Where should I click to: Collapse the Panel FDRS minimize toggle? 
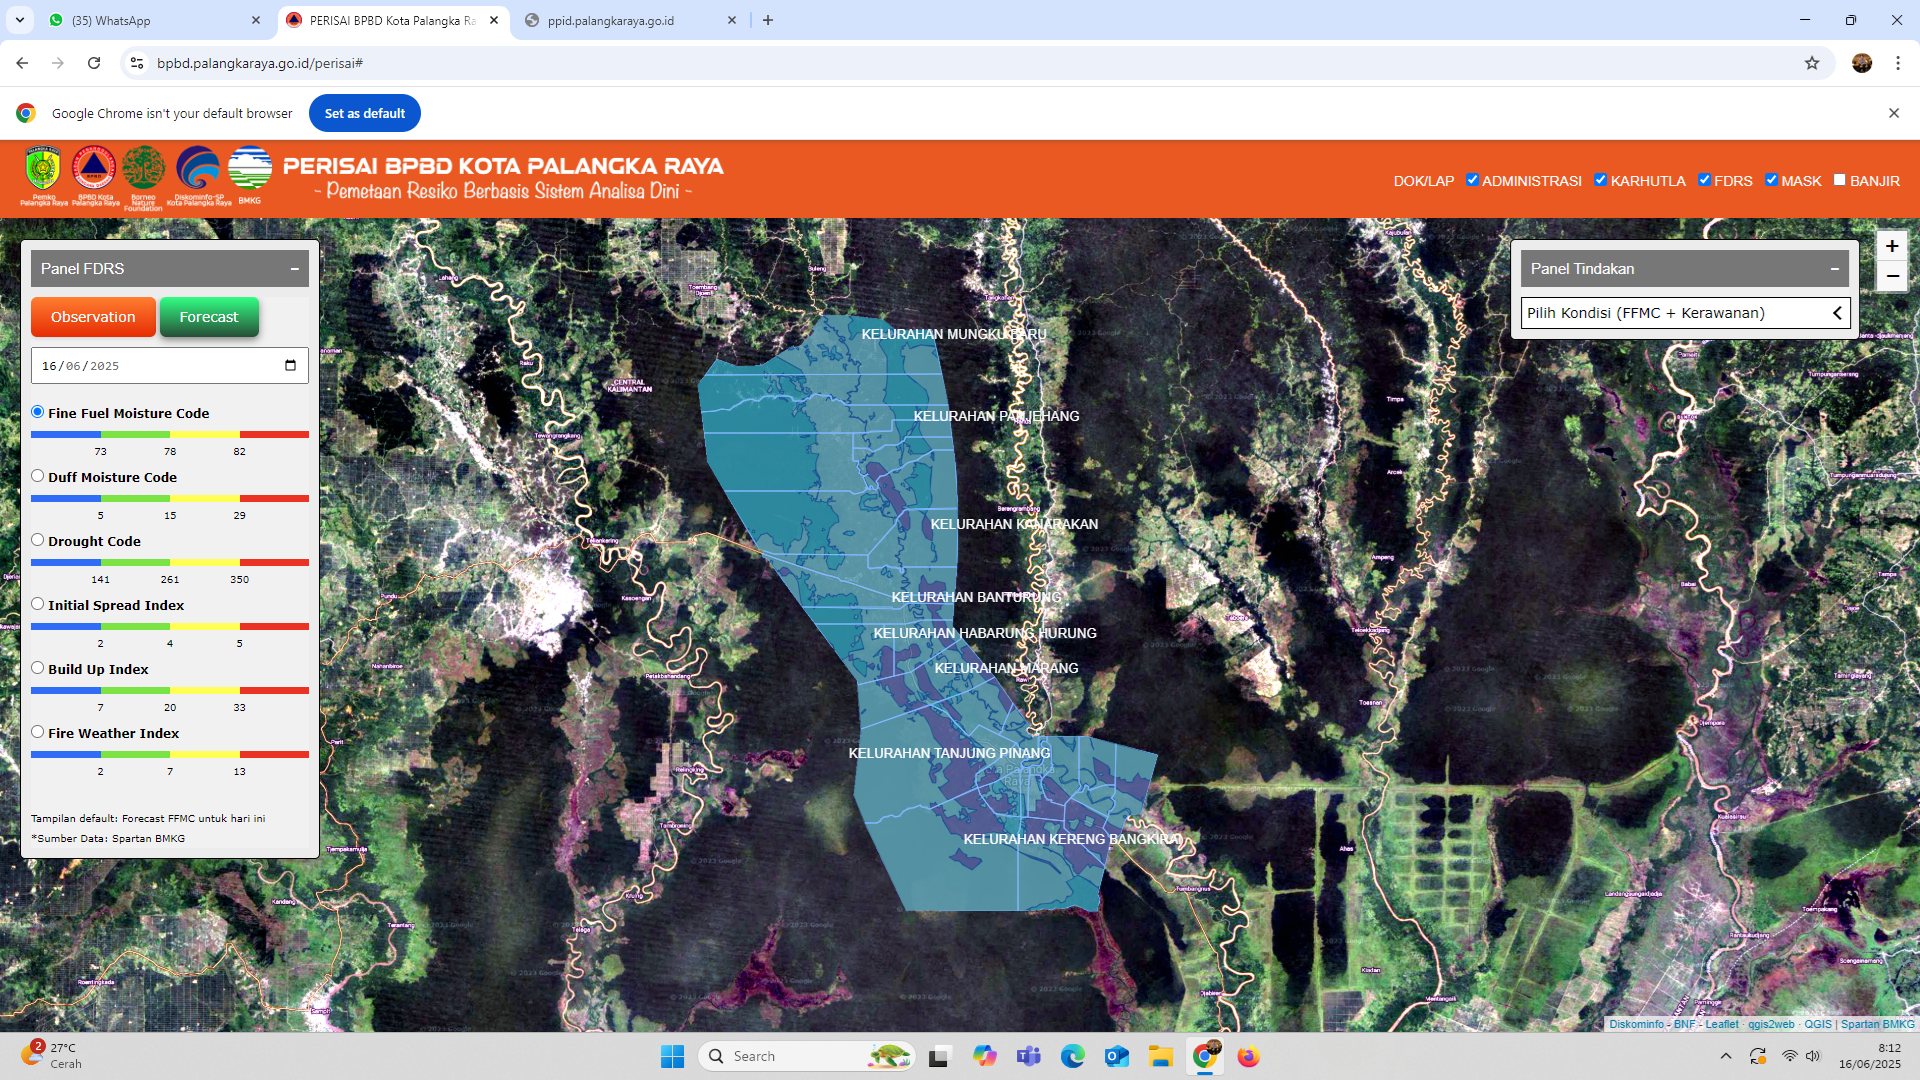[x=295, y=269]
